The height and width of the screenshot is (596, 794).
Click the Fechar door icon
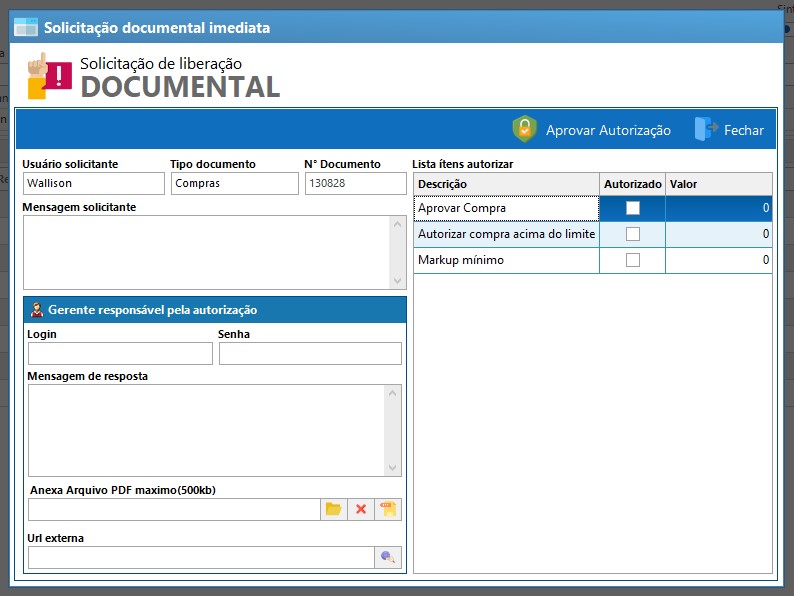pyautogui.click(x=705, y=129)
